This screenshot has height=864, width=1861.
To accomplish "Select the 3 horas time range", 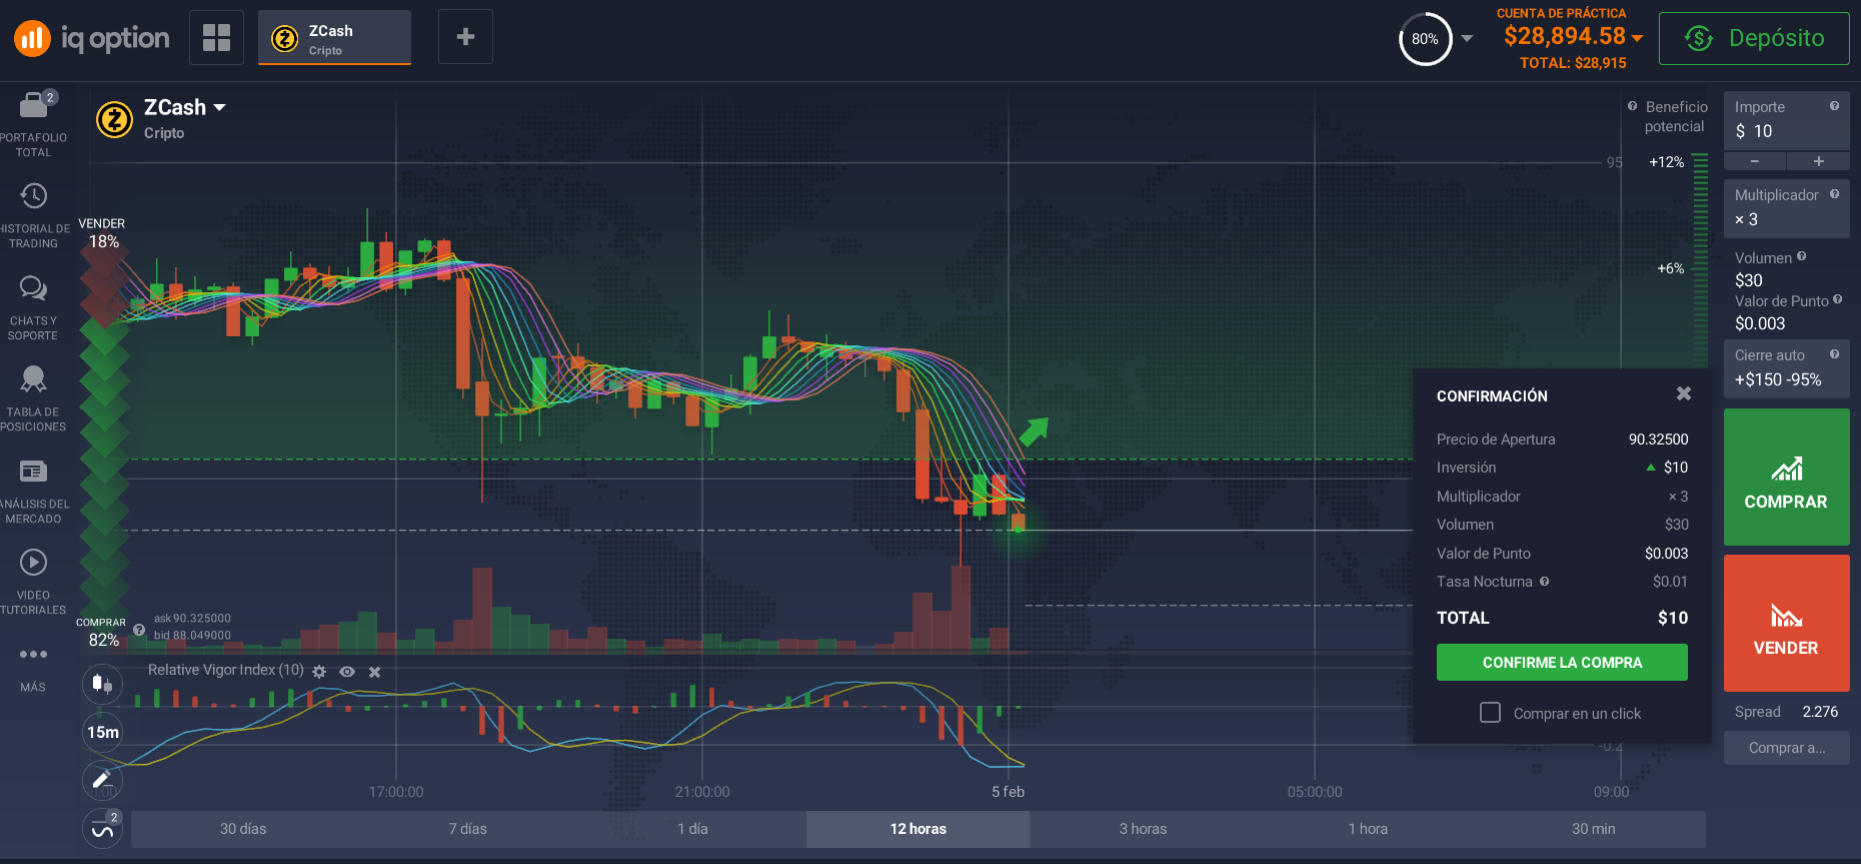I will coord(1143,829).
